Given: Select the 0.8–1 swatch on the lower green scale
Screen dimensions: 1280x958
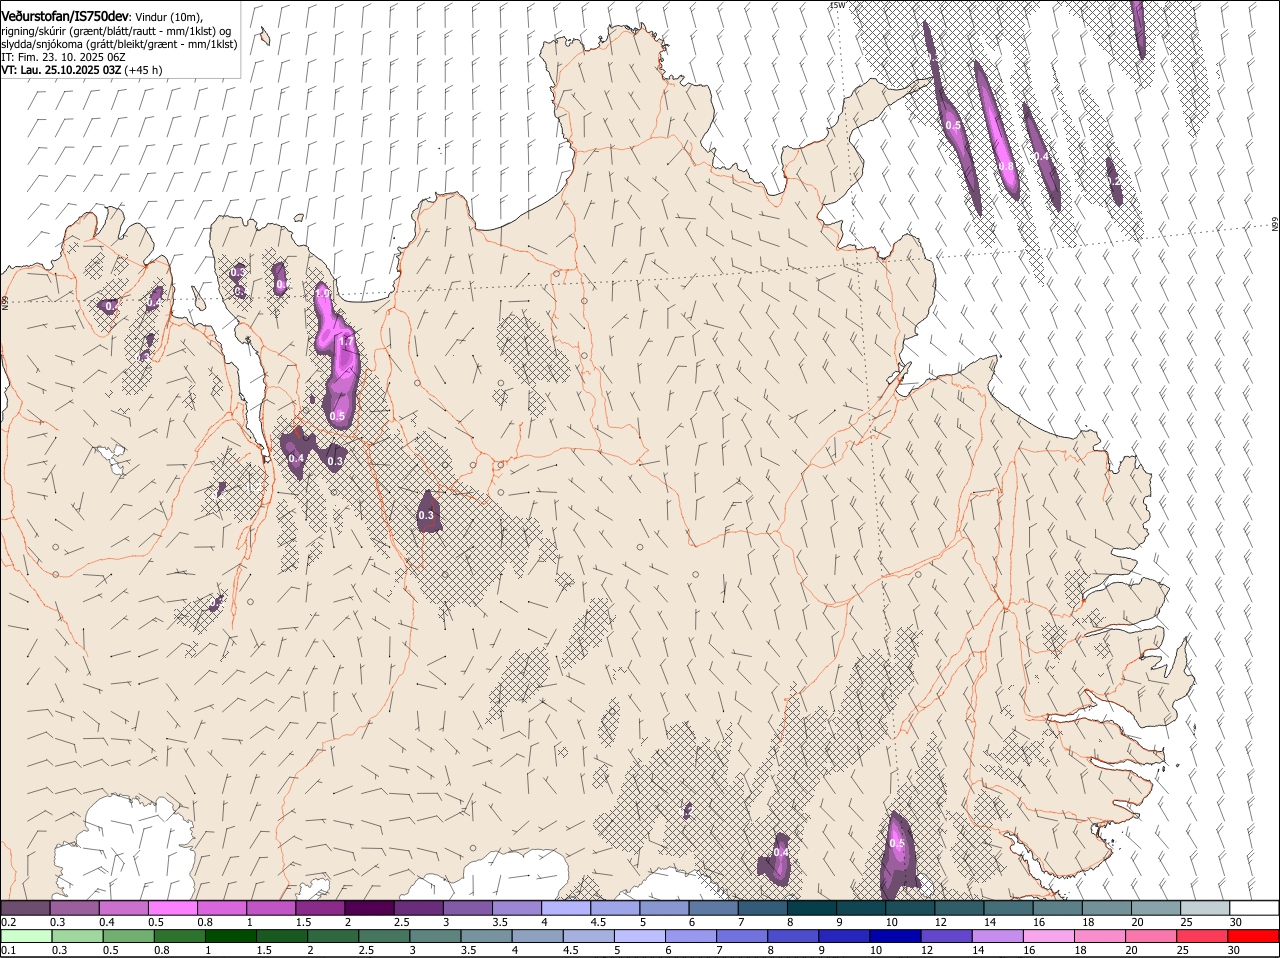Looking at the screenshot, I should (180, 936).
